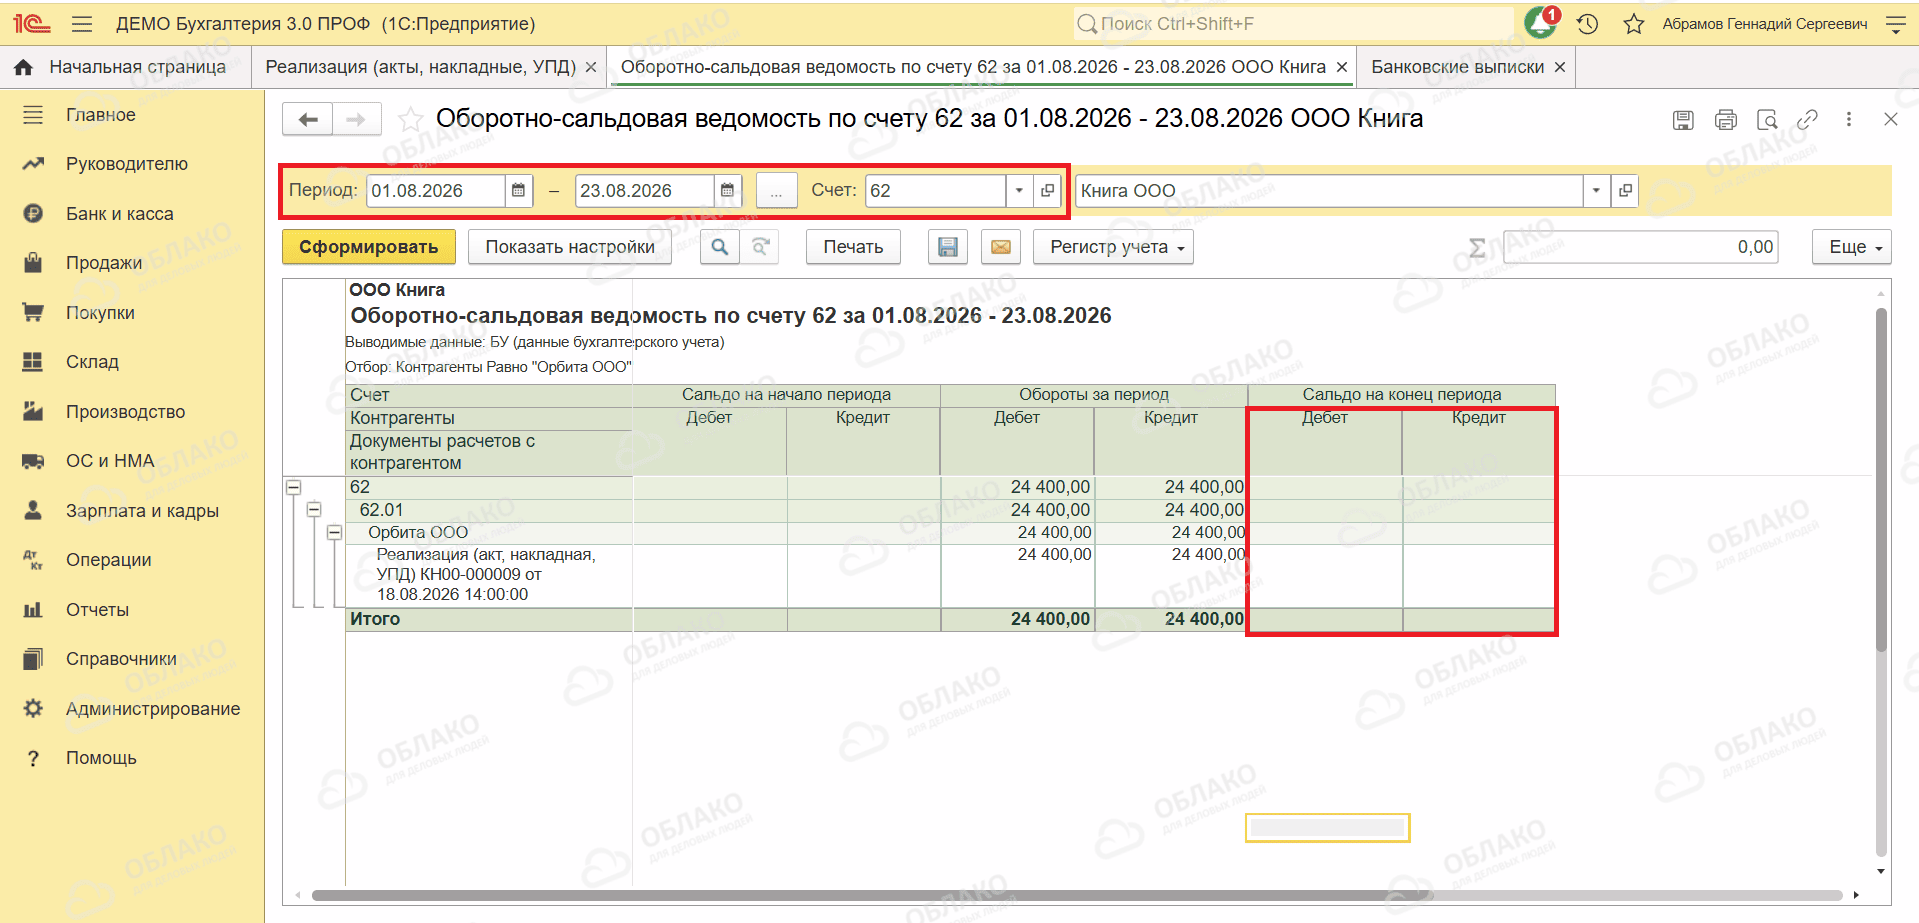The width and height of the screenshot is (1919, 923).
Task: Send report by email envelope icon
Action: click(x=1000, y=247)
